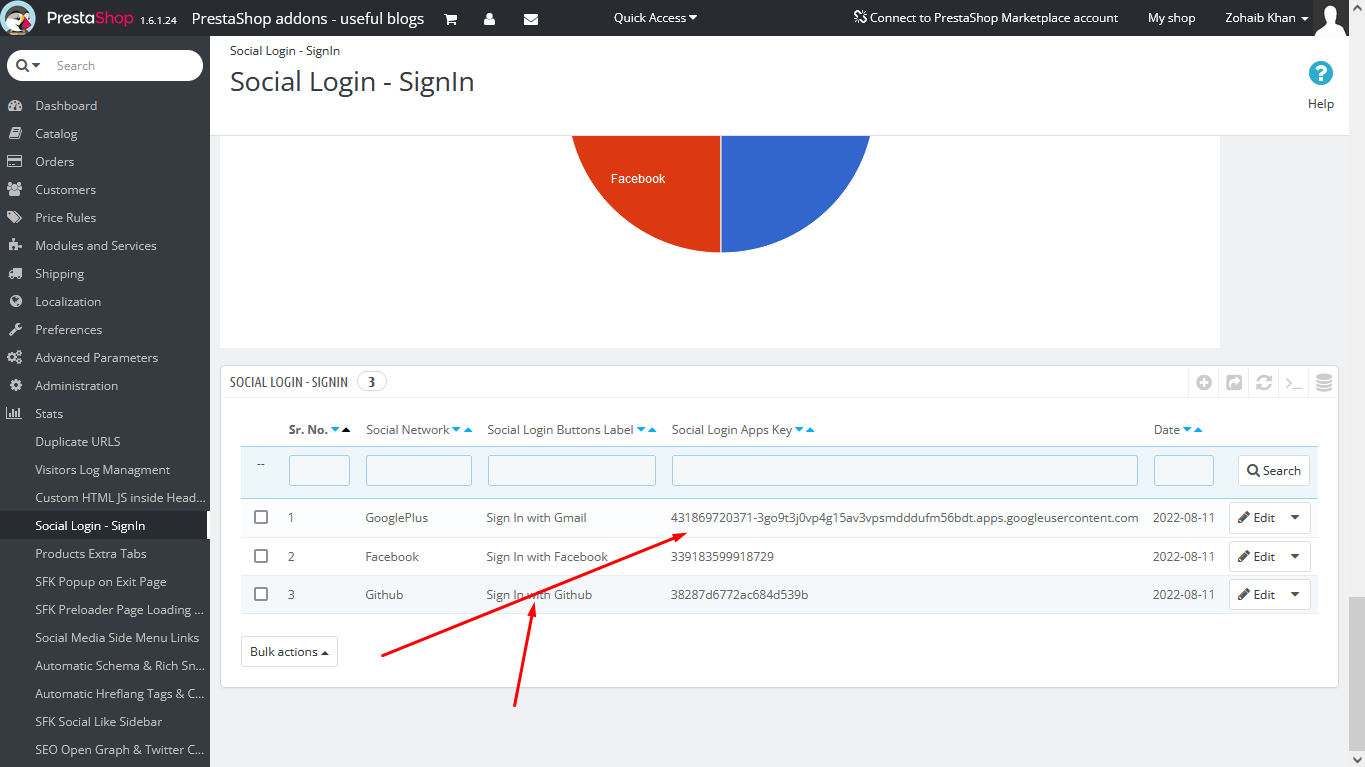The image size is (1365, 767).
Task: Open the customer person icon in header
Action: click(x=489, y=18)
